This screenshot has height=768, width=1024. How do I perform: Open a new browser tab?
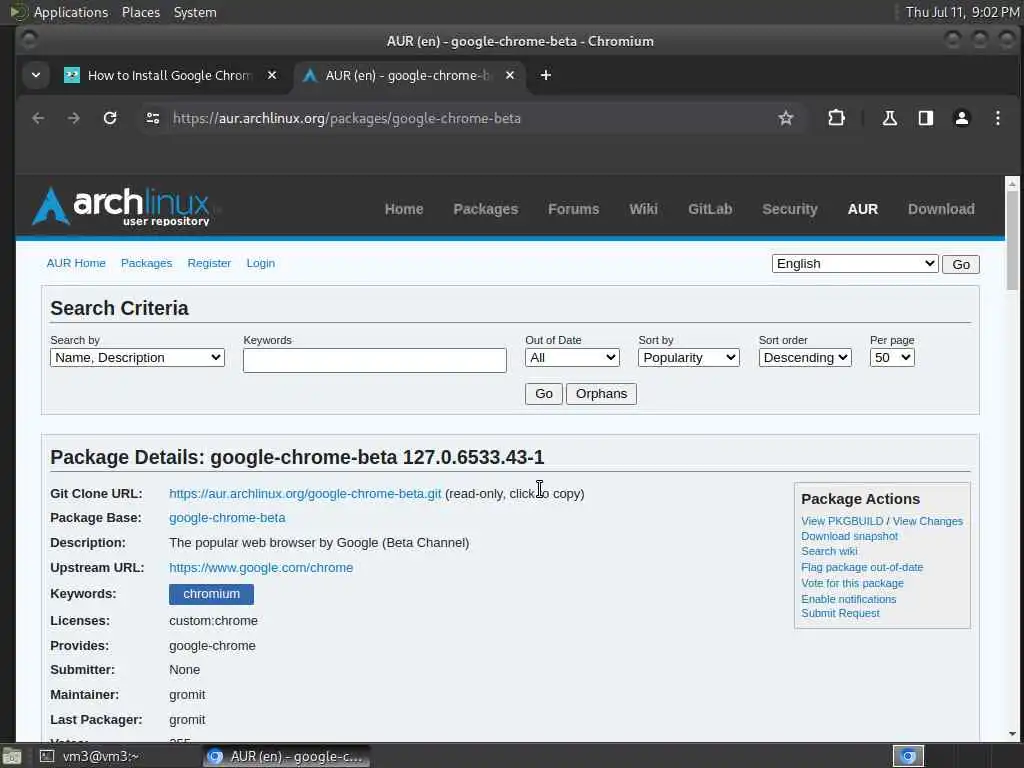[x=546, y=76]
